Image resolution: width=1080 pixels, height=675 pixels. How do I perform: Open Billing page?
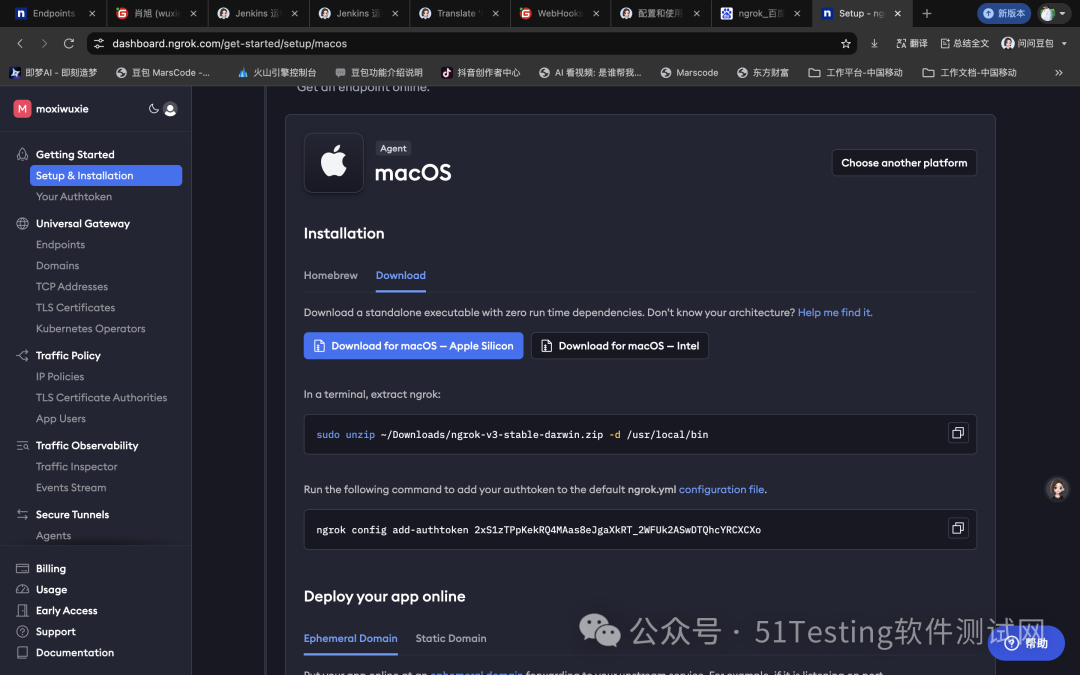tap(51, 568)
